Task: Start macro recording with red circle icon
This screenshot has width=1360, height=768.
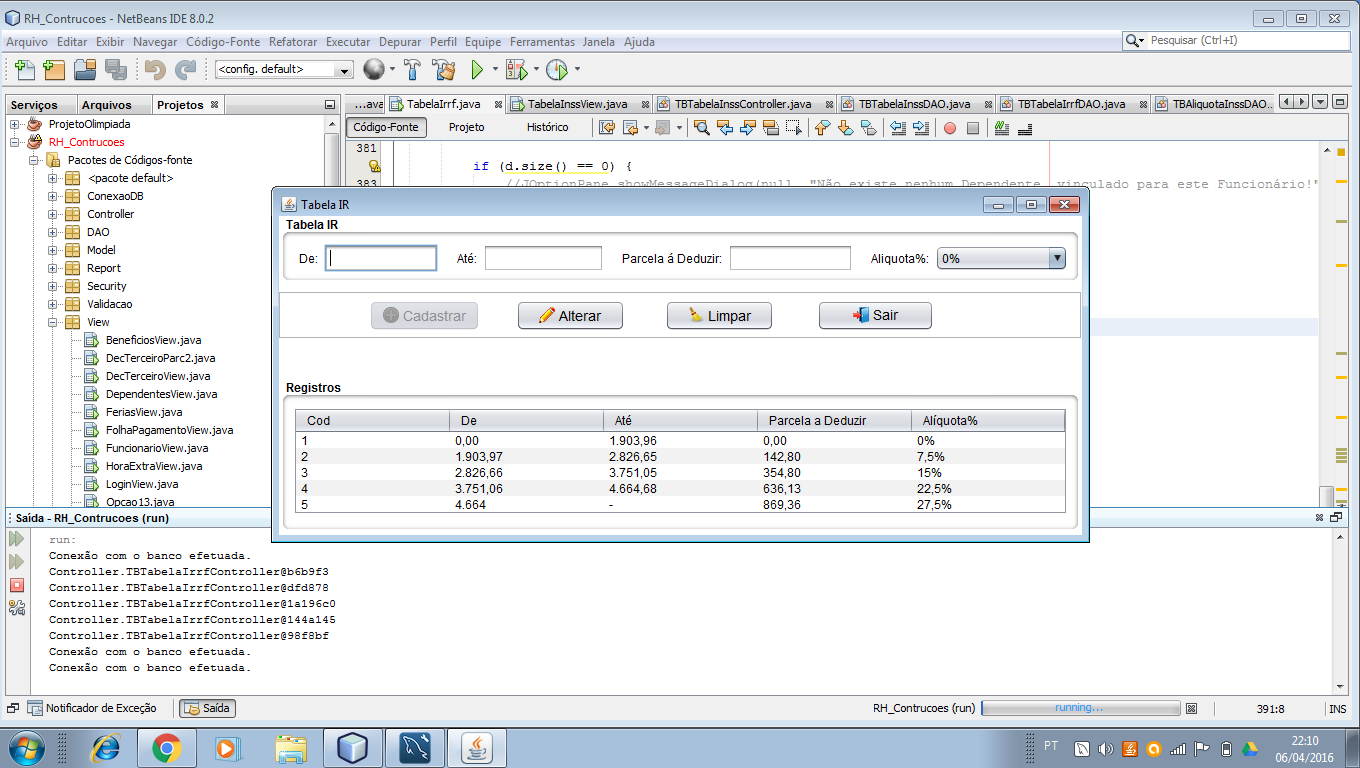Action: (950, 128)
